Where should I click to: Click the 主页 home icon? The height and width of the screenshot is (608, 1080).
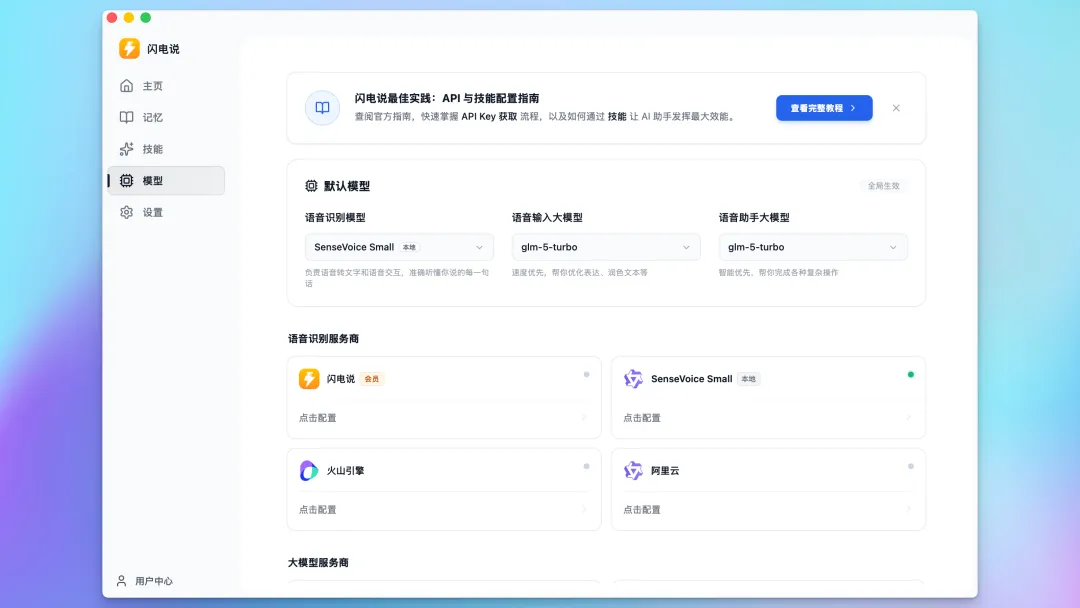point(126,85)
